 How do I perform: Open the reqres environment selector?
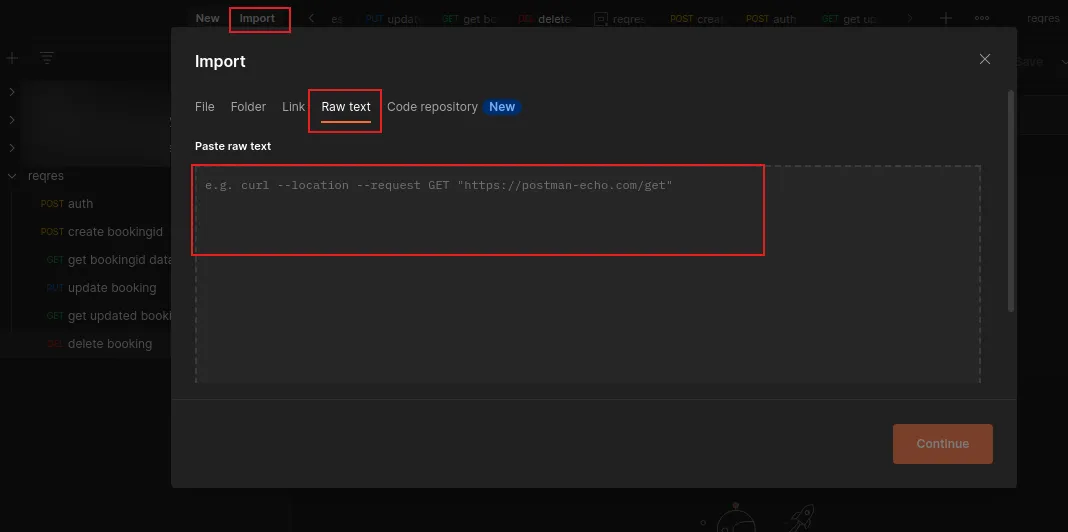tap(1043, 18)
